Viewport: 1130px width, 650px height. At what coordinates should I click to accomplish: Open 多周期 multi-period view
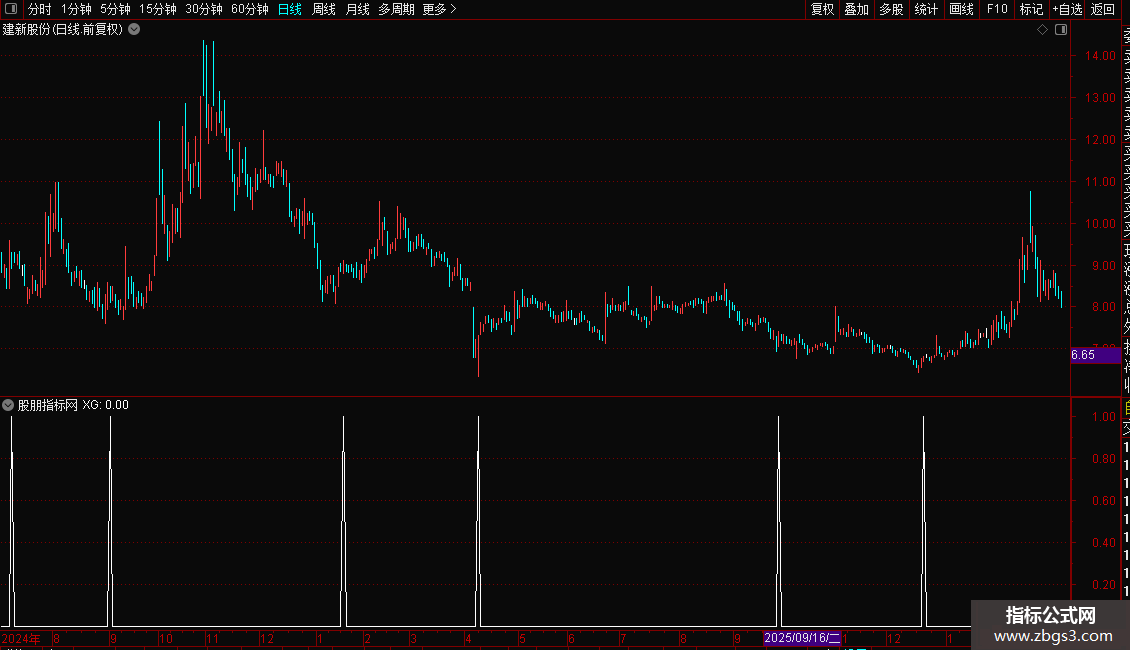396,9
